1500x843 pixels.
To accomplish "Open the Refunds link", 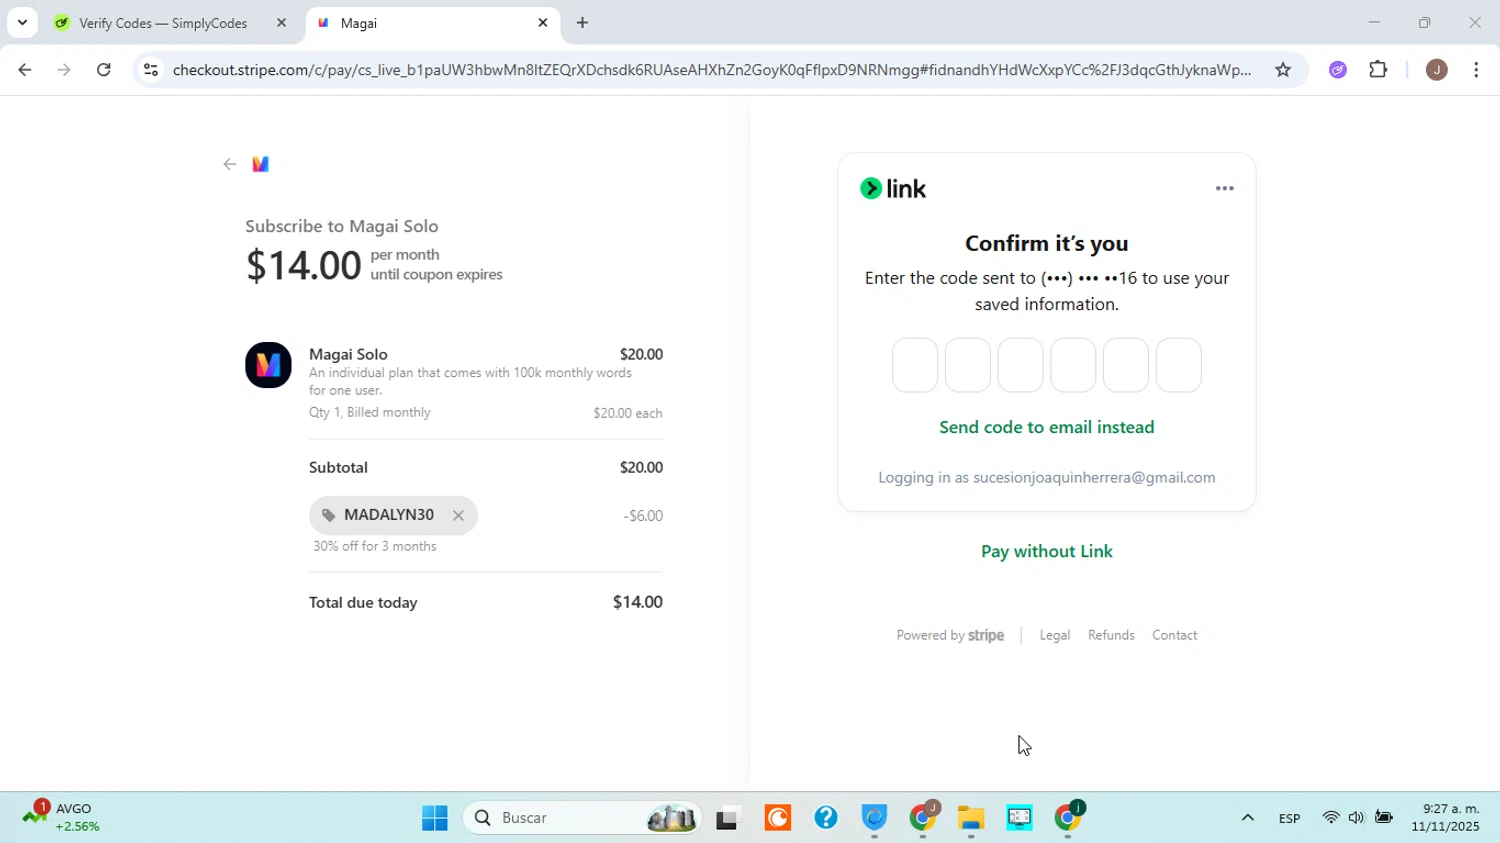I will point(1111,636).
